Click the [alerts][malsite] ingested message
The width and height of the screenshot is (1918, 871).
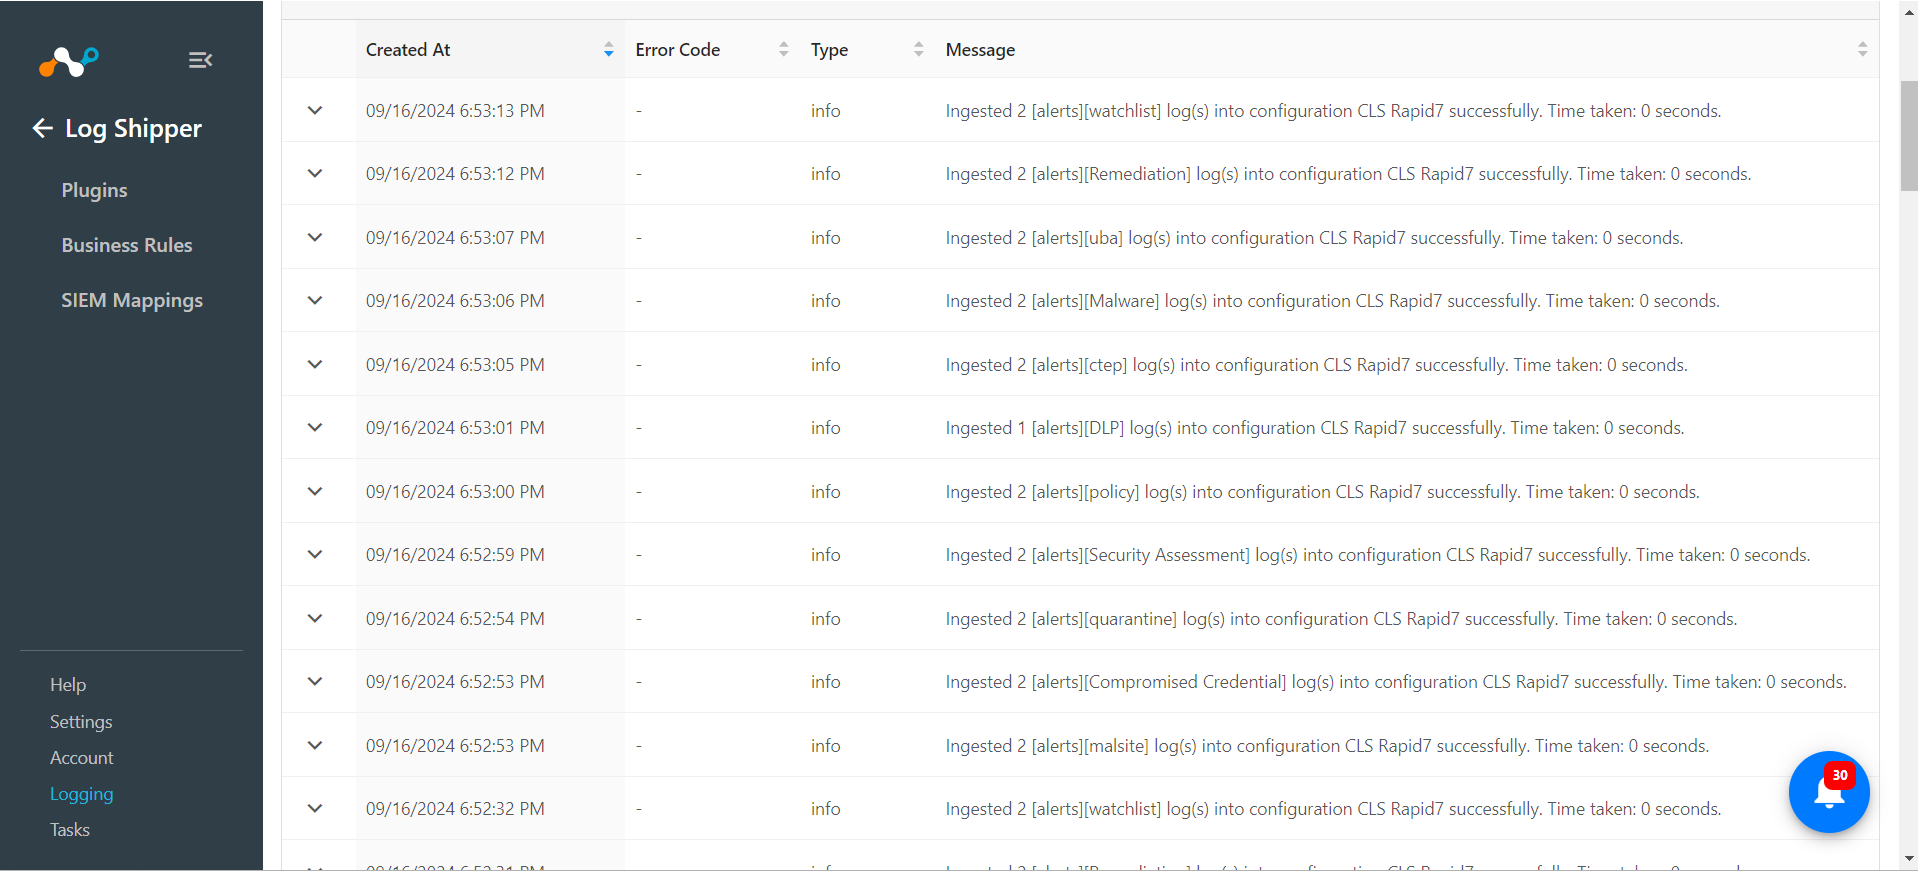[1327, 746]
